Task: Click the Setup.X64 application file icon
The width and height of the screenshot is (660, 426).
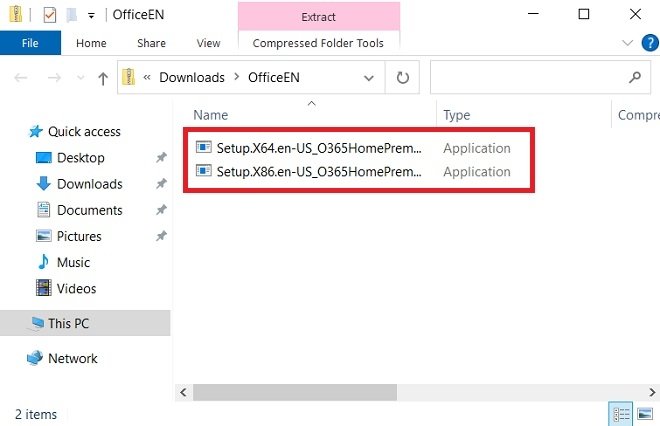Action: pyautogui.click(x=204, y=147)
